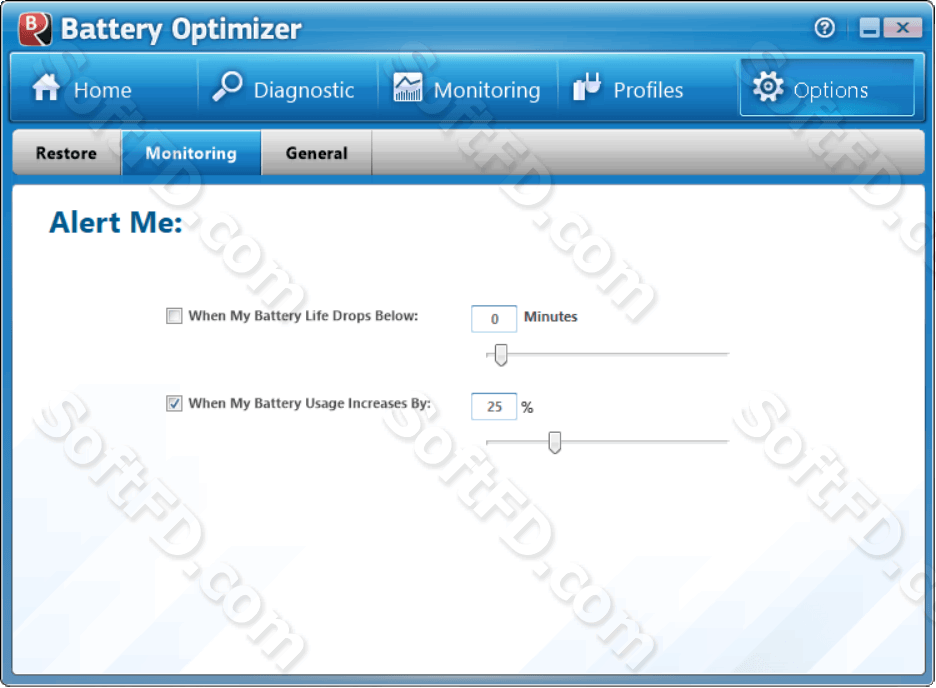Click the Options gear icon
Viewport: 936px width, 688px height.
click(768, 87)
